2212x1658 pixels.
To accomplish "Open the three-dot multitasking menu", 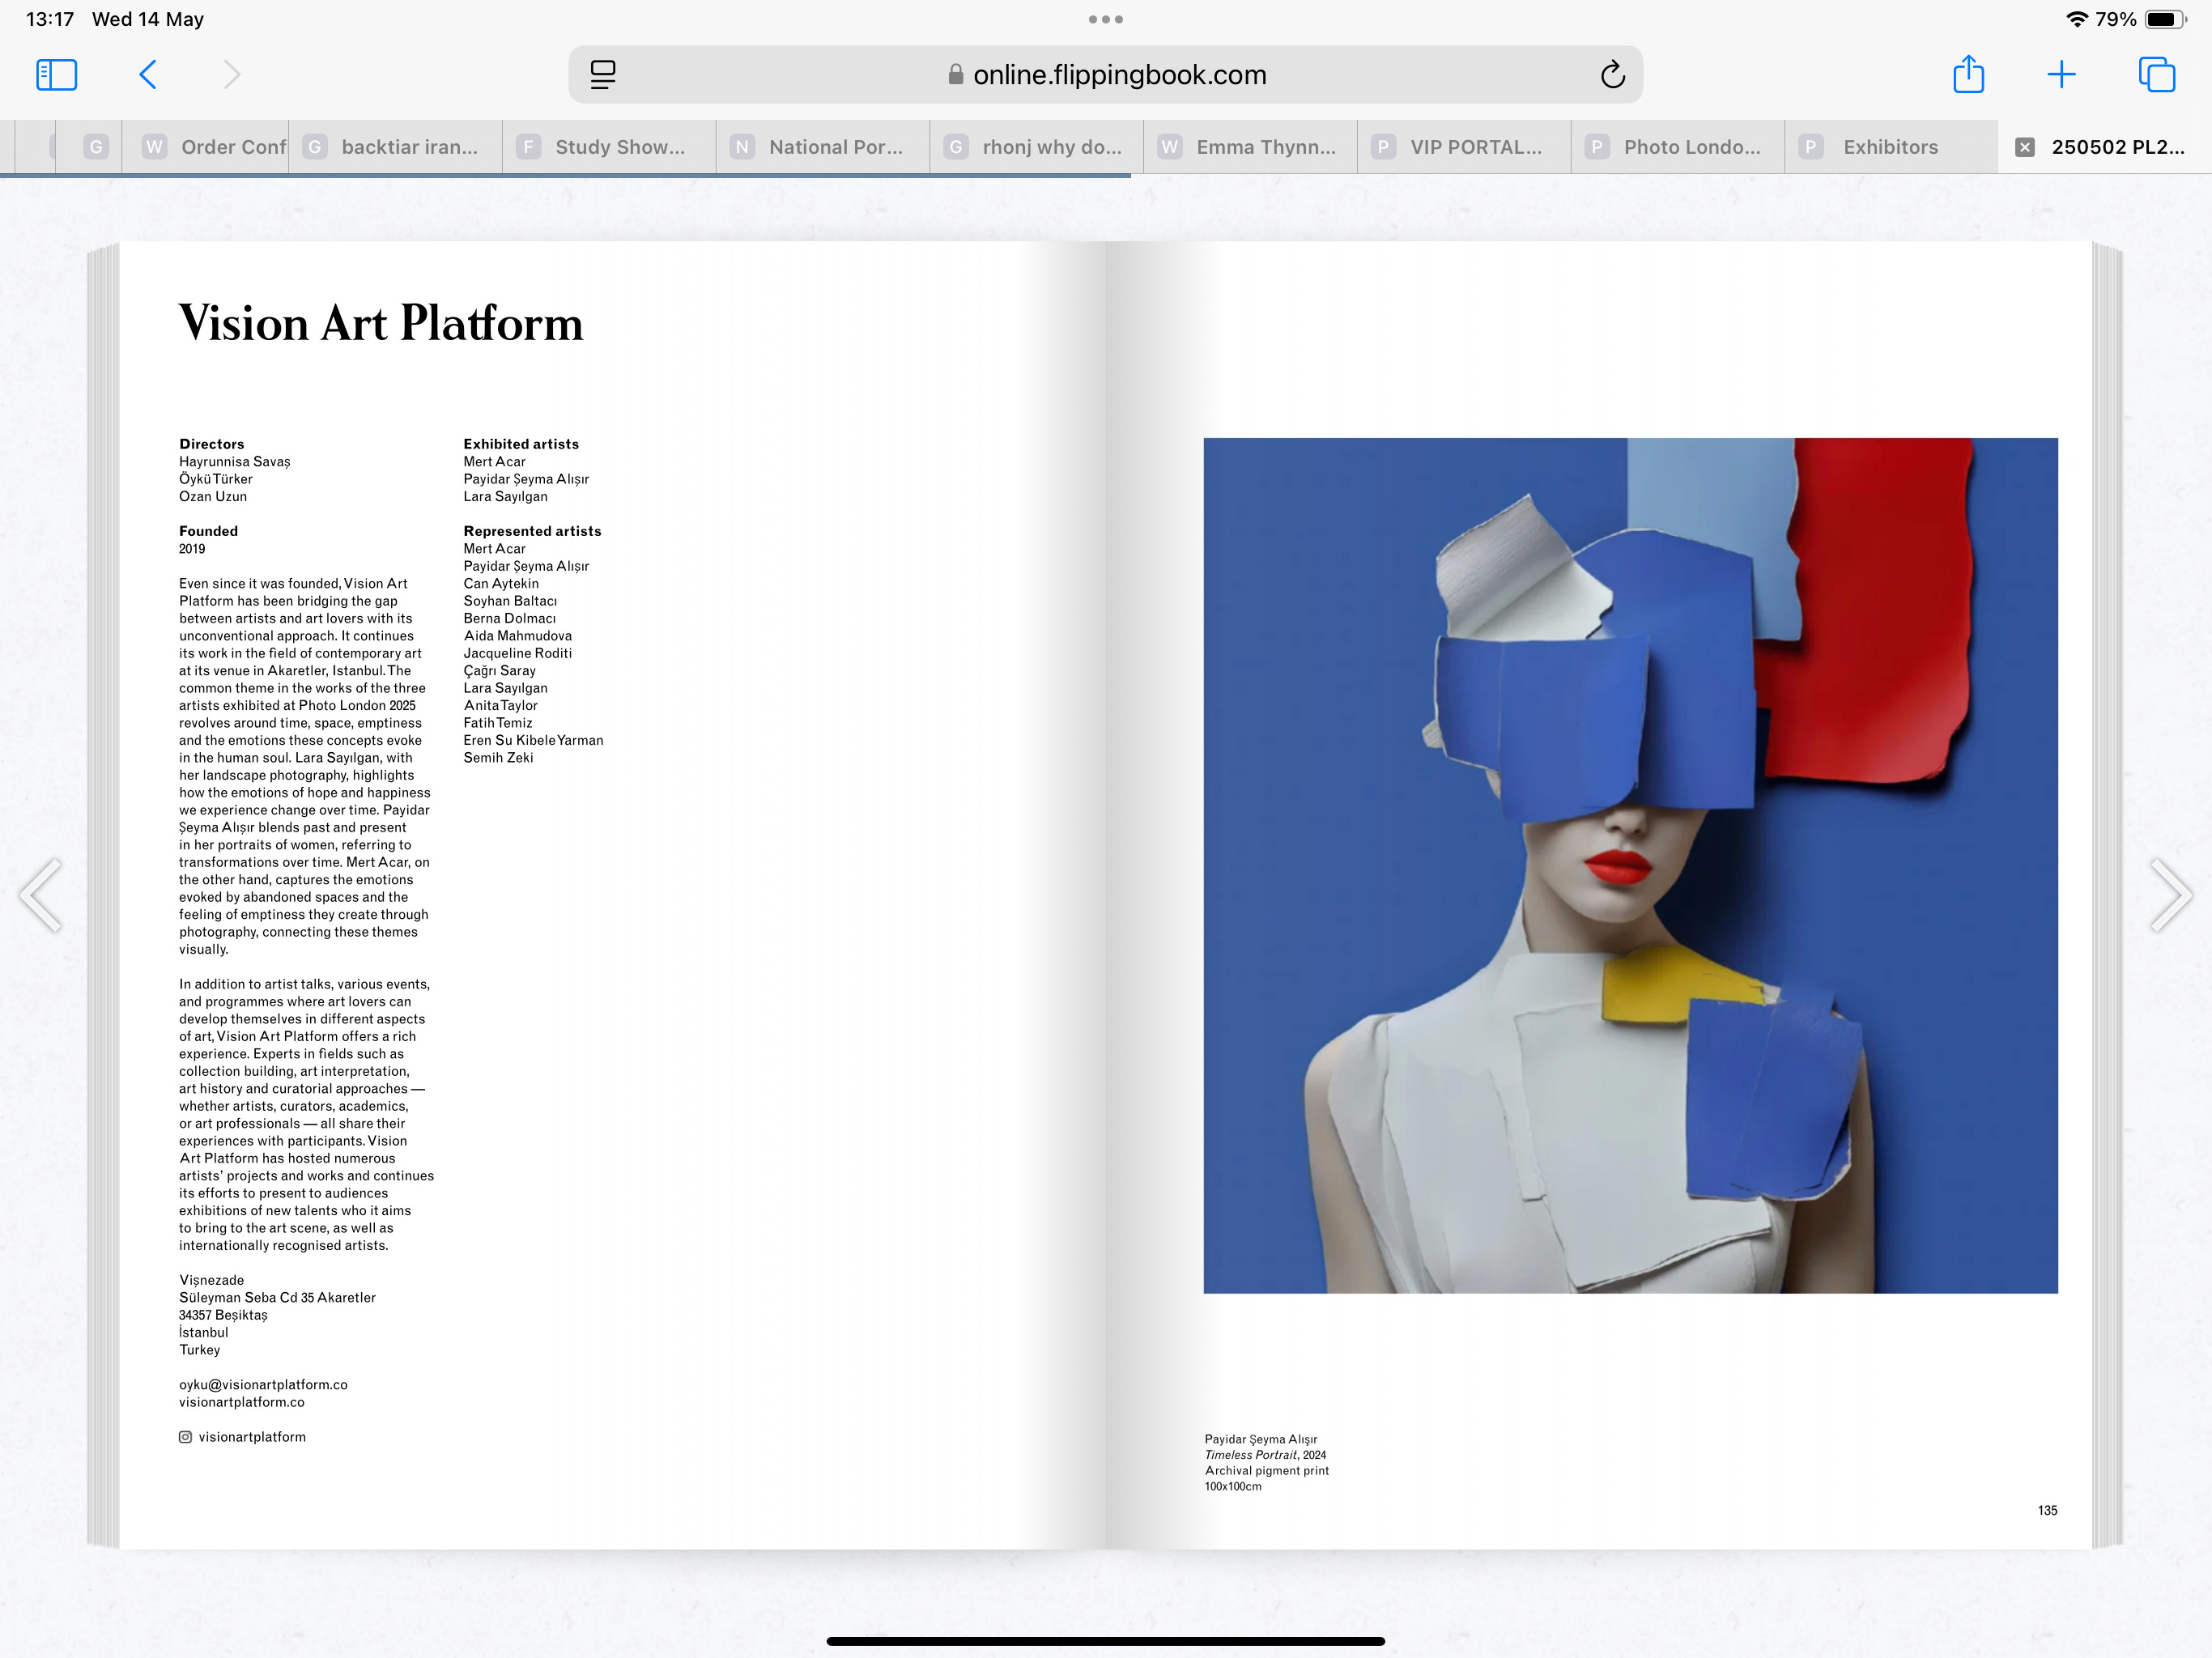I will (1106, 19).
